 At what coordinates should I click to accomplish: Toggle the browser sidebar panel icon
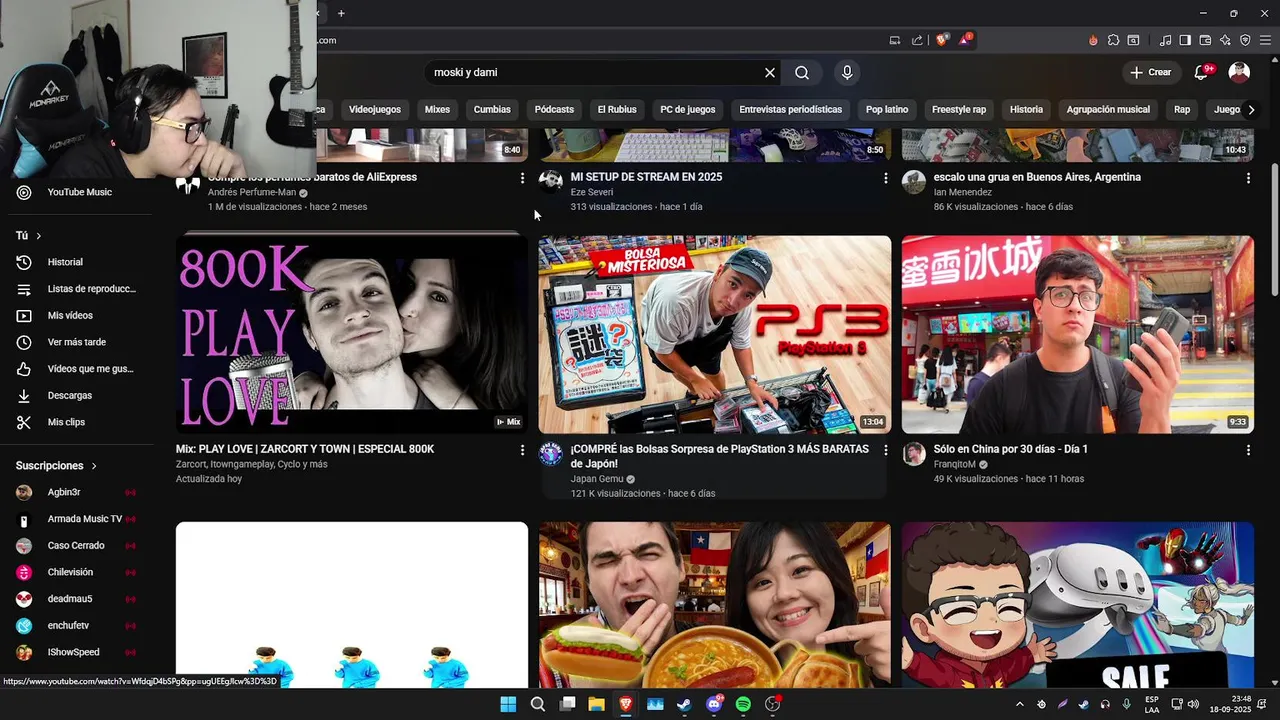coord(1185,40)
